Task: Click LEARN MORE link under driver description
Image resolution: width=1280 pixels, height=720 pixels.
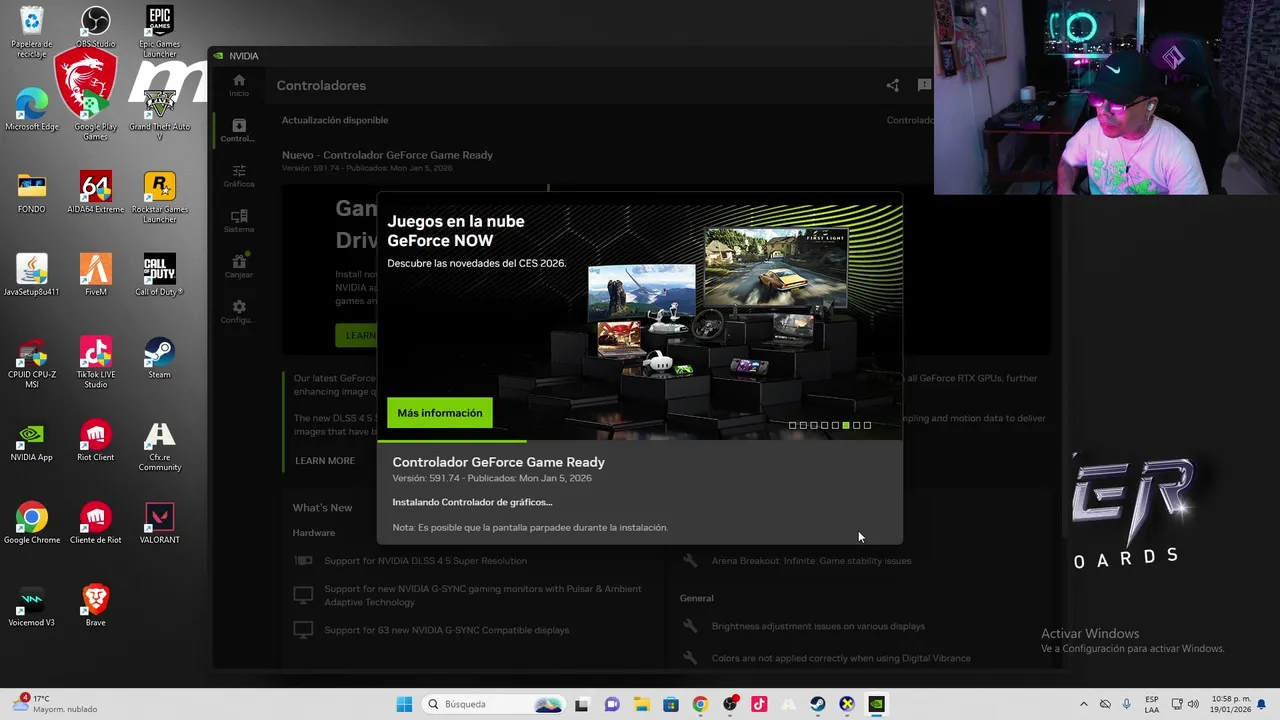Action: pyautogui.click(x=325, y=461)
